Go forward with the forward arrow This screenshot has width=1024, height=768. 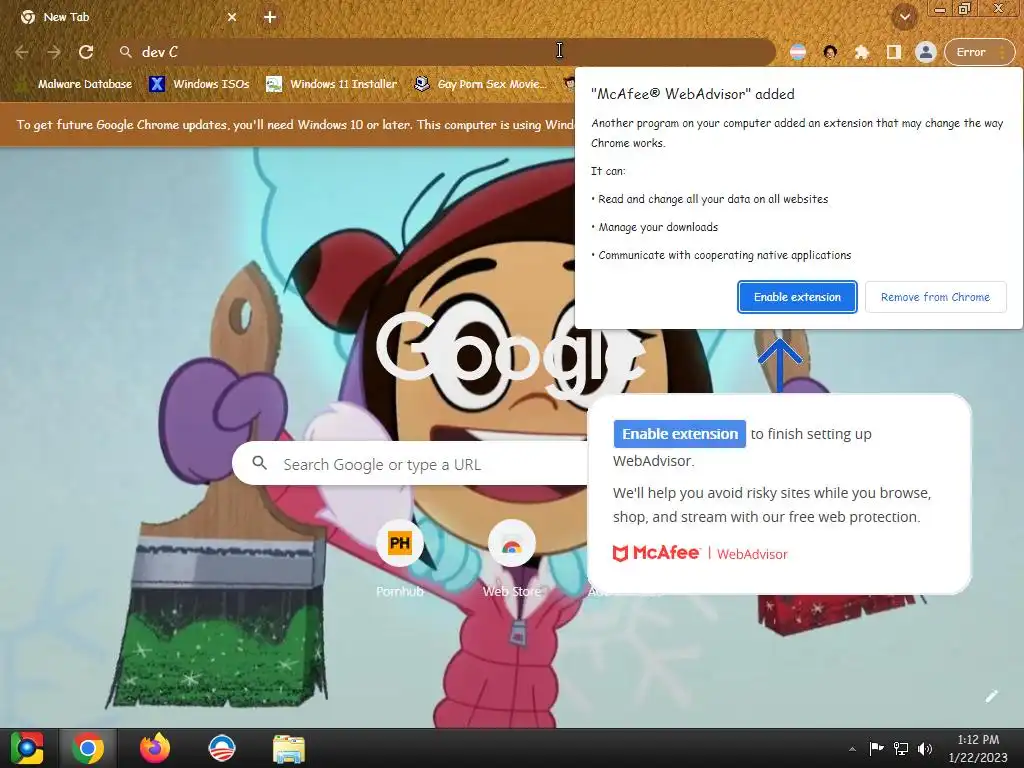tap(54, 52)
